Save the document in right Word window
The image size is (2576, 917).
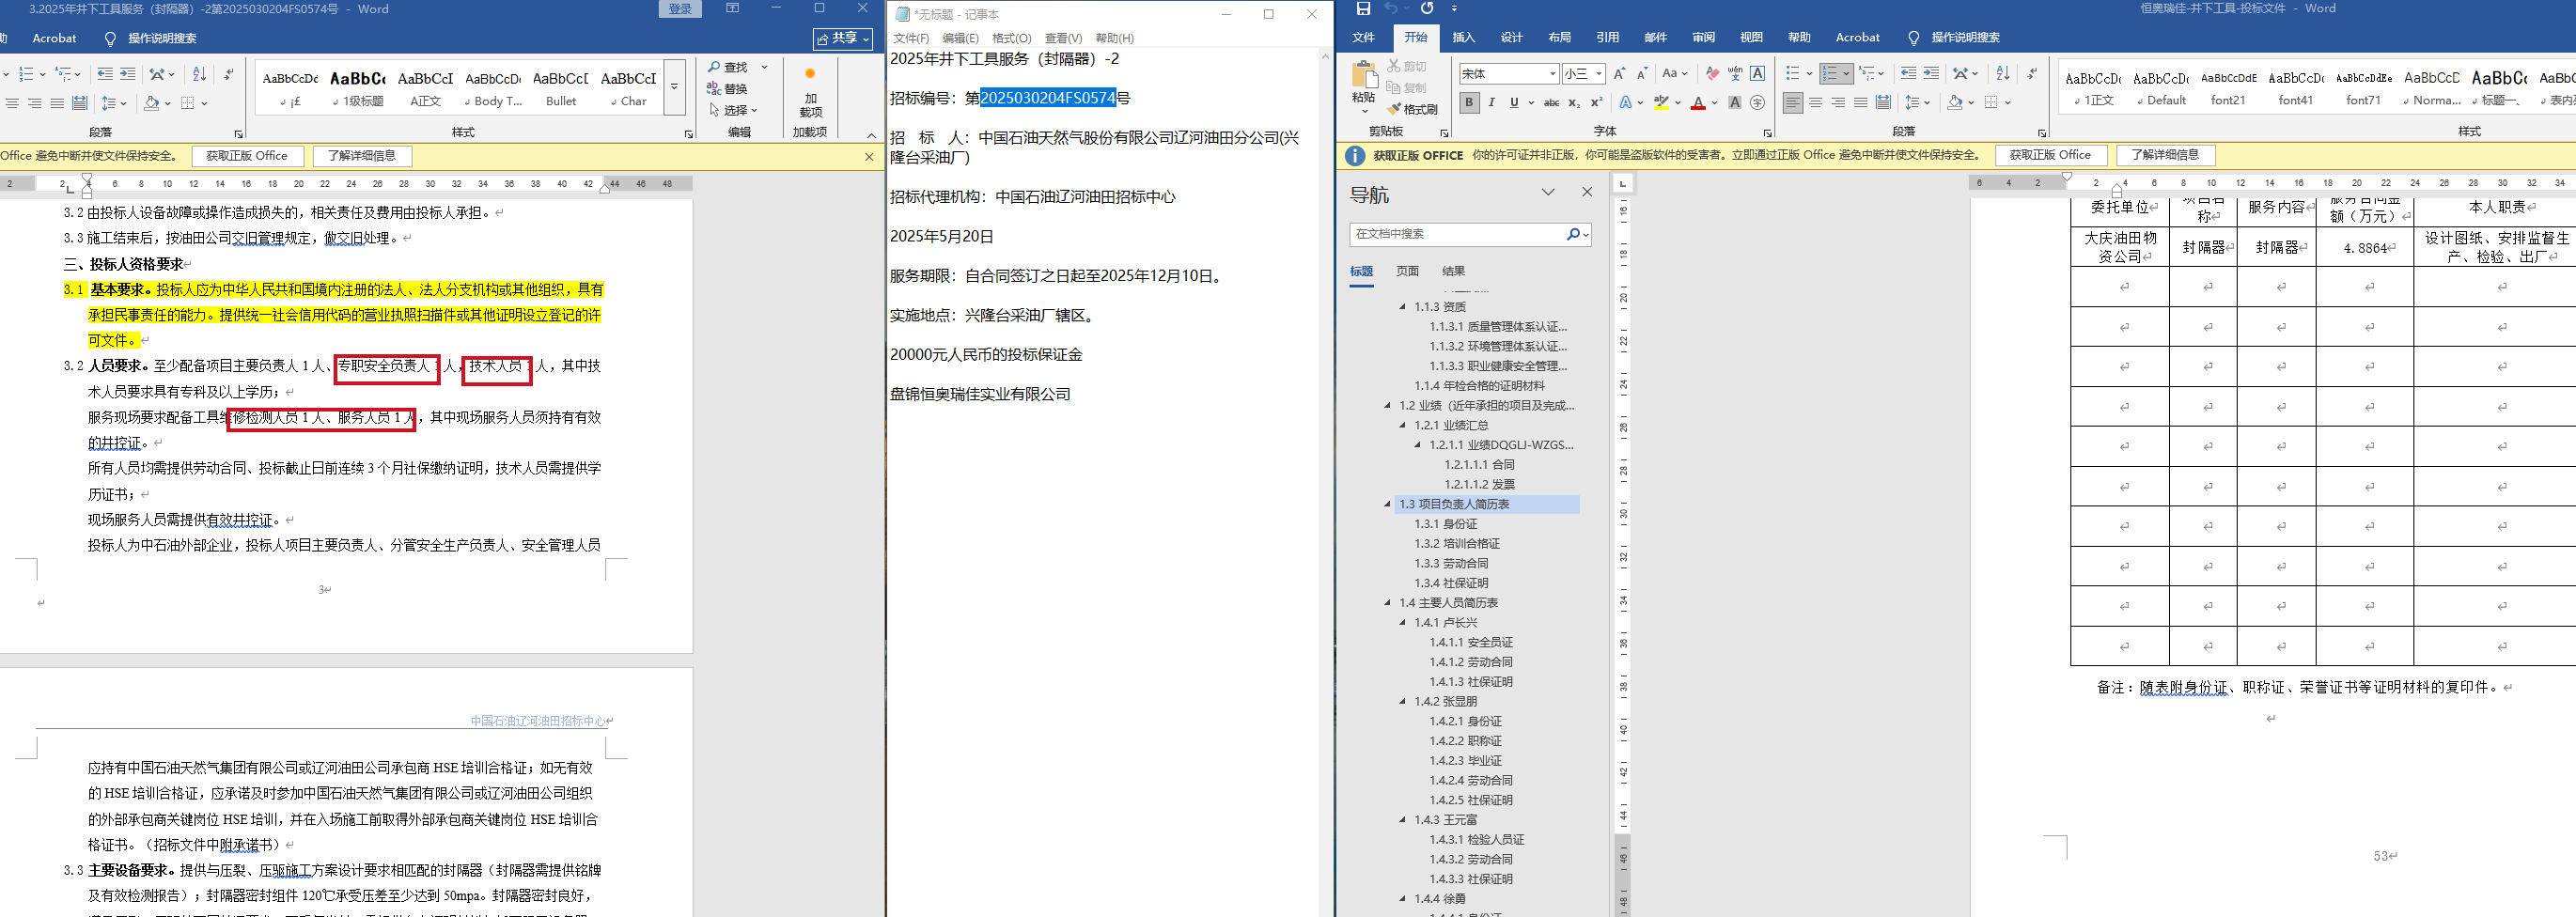click(x=1363, y=9)
